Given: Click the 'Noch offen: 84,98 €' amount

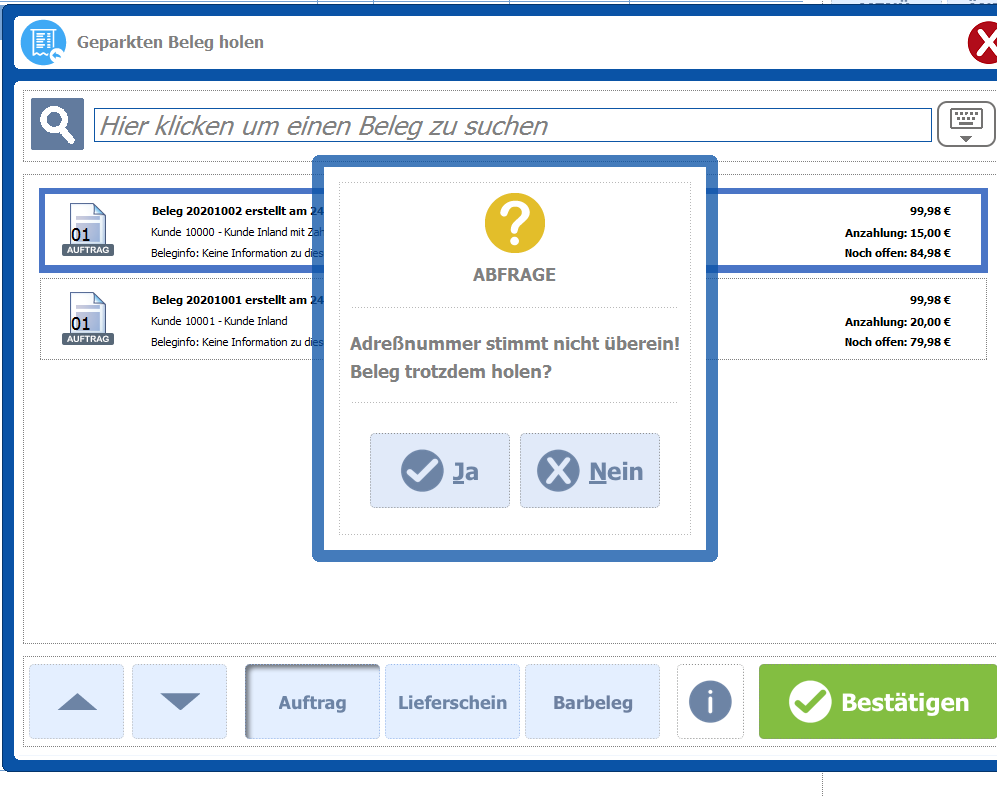Looking at the screenshot, I should [x=897, y=253].
